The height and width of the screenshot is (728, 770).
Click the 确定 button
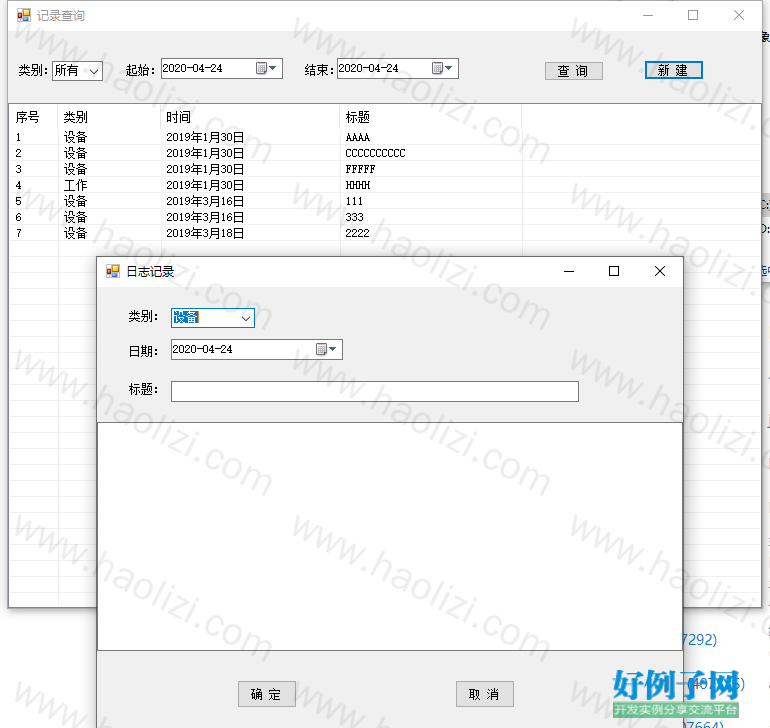click(x=267, y=694)
